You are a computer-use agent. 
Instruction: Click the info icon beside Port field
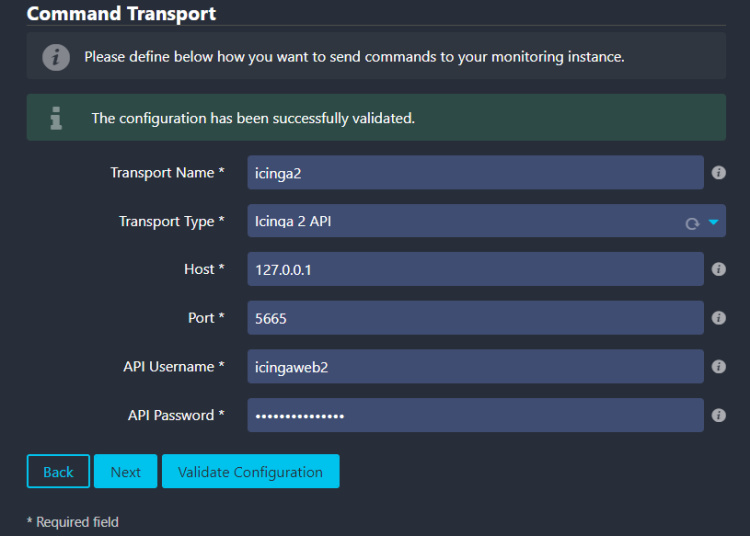coord(718,318)
